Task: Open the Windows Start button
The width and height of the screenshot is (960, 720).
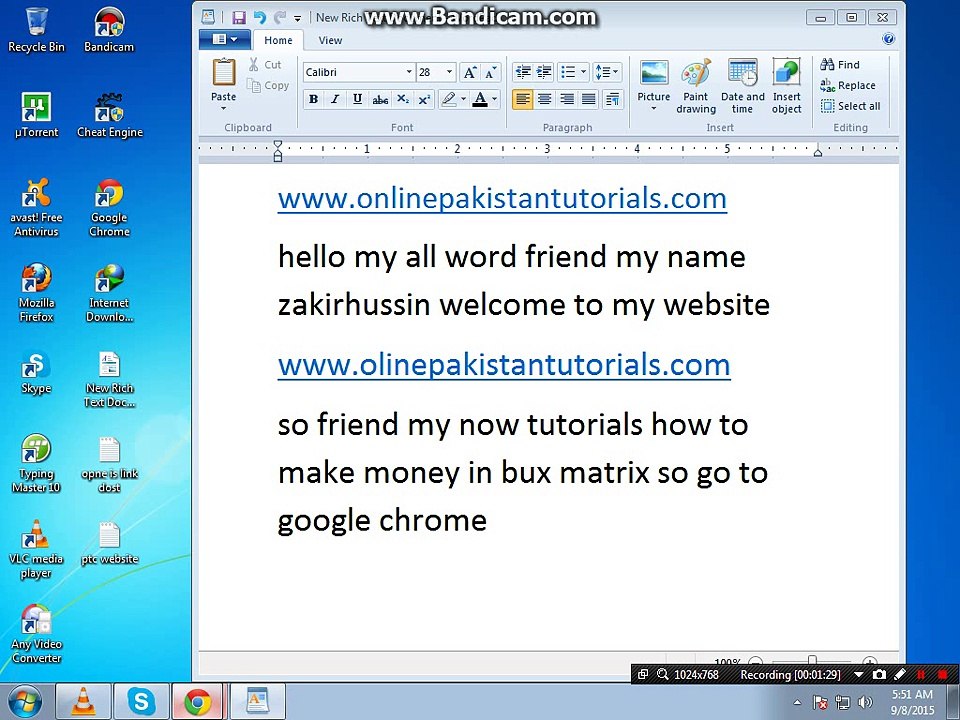Action: coord(25,702)
